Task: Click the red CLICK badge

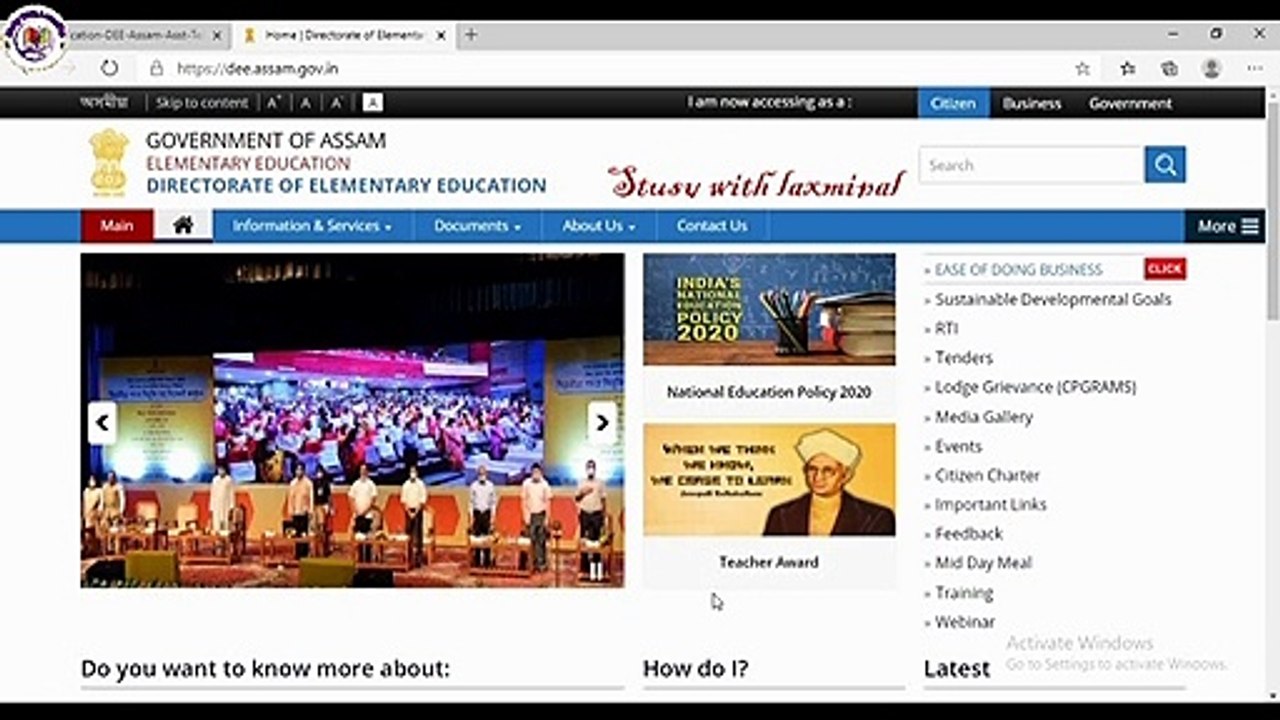Action: (x=1165, y=268)
